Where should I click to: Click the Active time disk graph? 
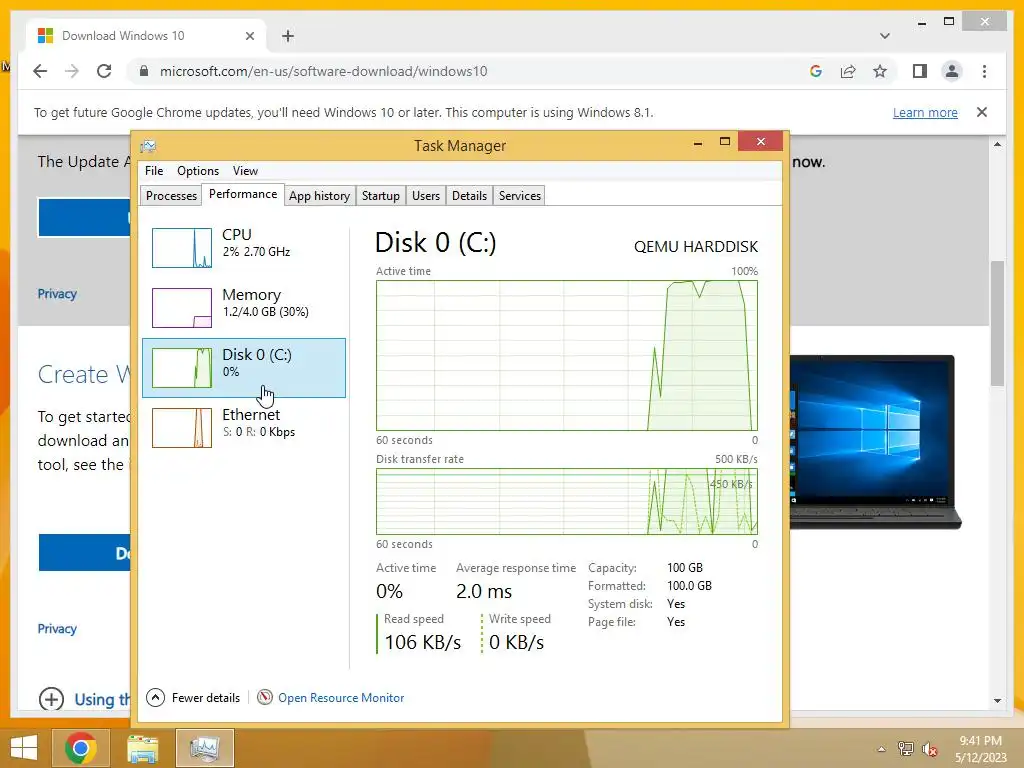tap(567, 355)
